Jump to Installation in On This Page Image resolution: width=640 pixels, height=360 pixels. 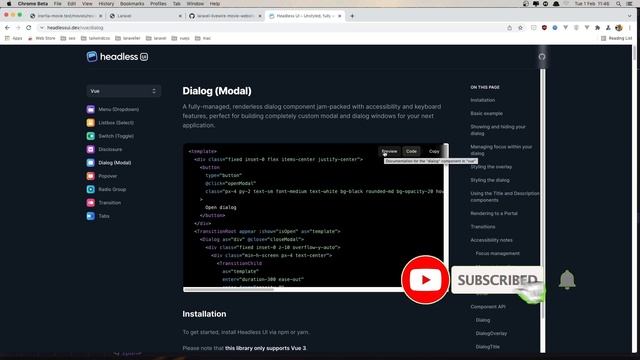(x=482, y=100)
